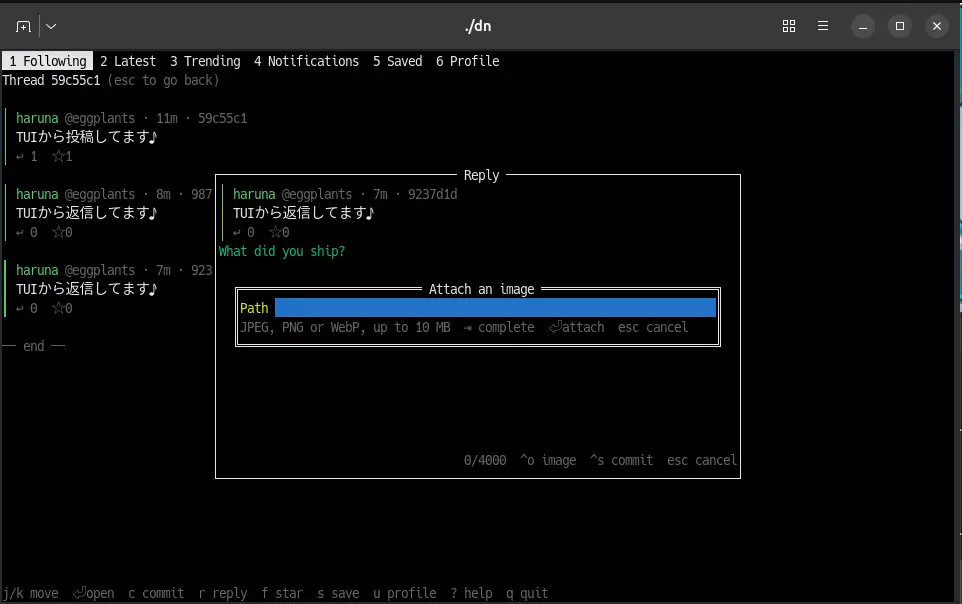
Task: Click 'q quit' in the bottom help bar
Action: (x=527, y=594)
